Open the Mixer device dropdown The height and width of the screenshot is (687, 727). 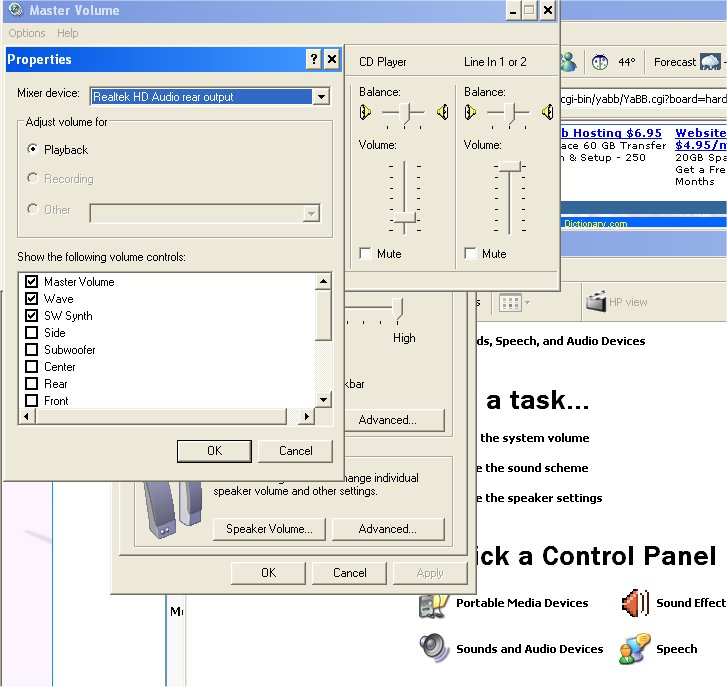click(320, 97)
